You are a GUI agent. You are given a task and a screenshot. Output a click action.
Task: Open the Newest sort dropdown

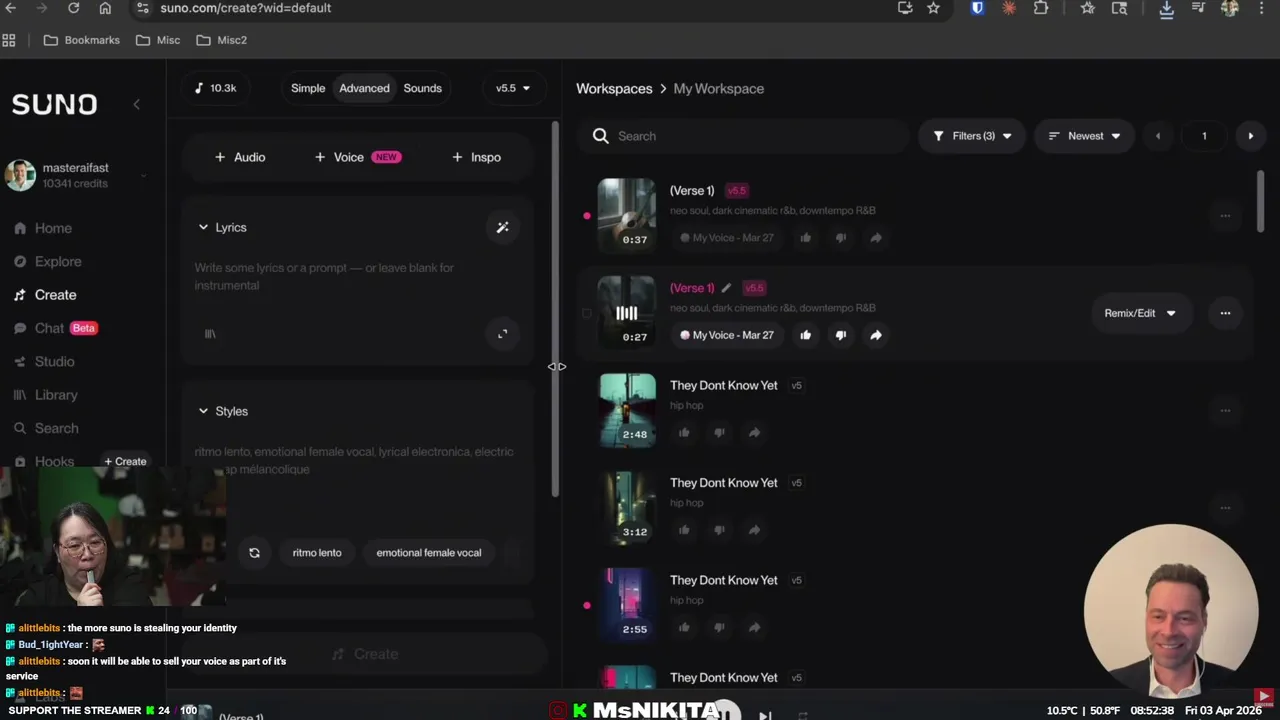1084,136
